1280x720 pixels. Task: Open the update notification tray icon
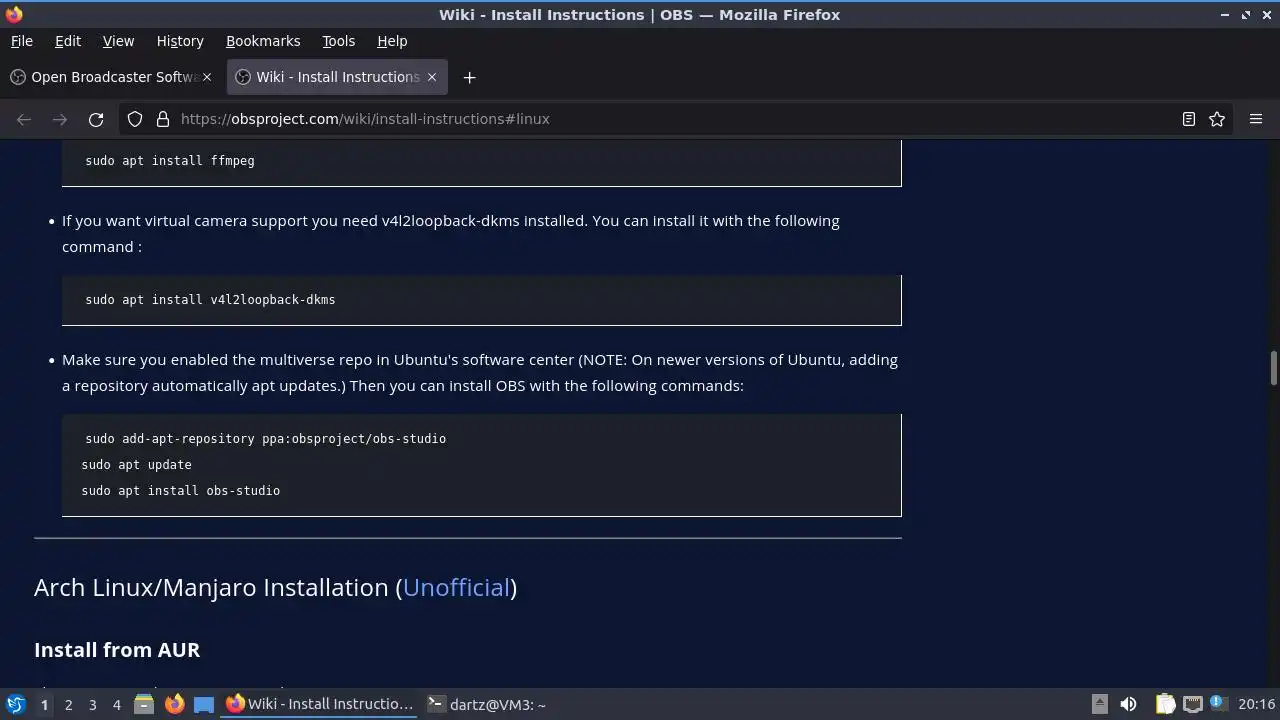[1218, 704]
